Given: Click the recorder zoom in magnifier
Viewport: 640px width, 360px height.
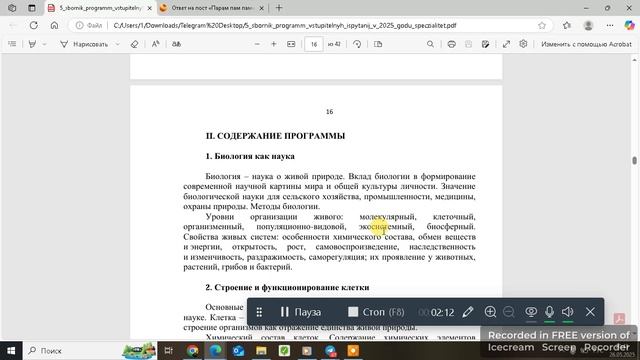Looking at the screenshot, I should click(x=490, y=312).
